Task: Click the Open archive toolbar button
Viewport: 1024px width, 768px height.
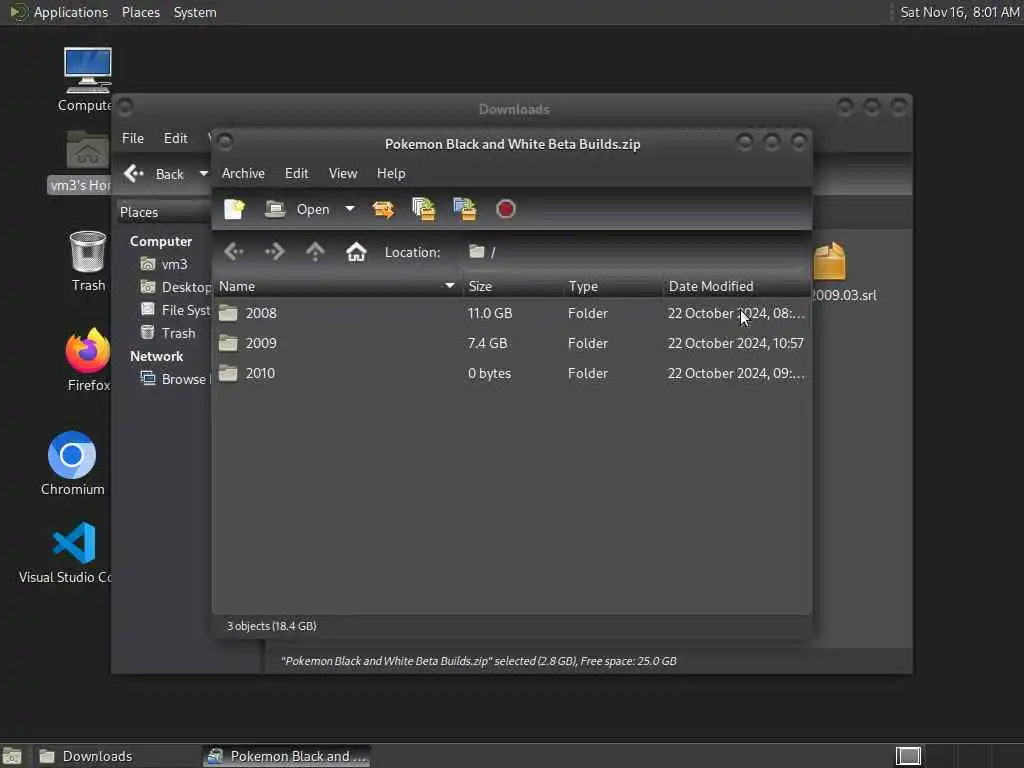Action: 297,209
